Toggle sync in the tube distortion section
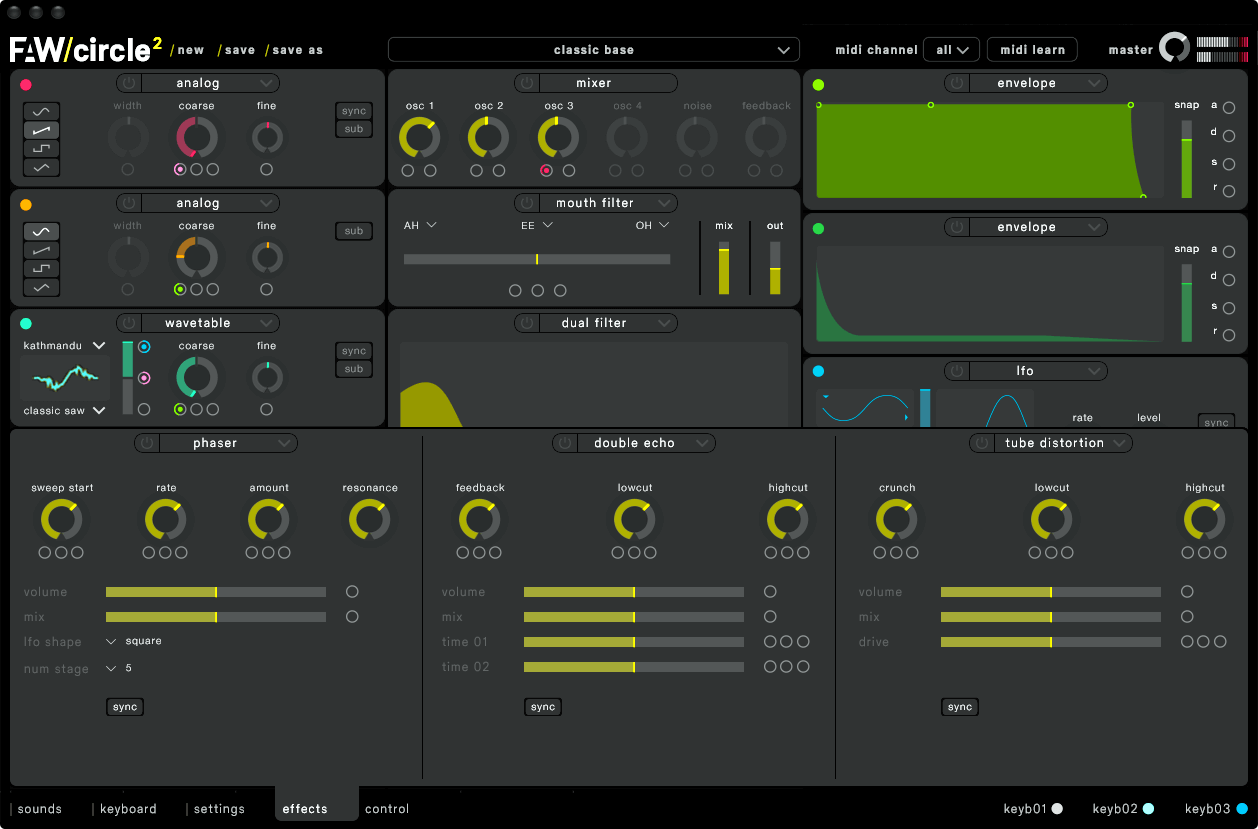 tap(959, 707)
